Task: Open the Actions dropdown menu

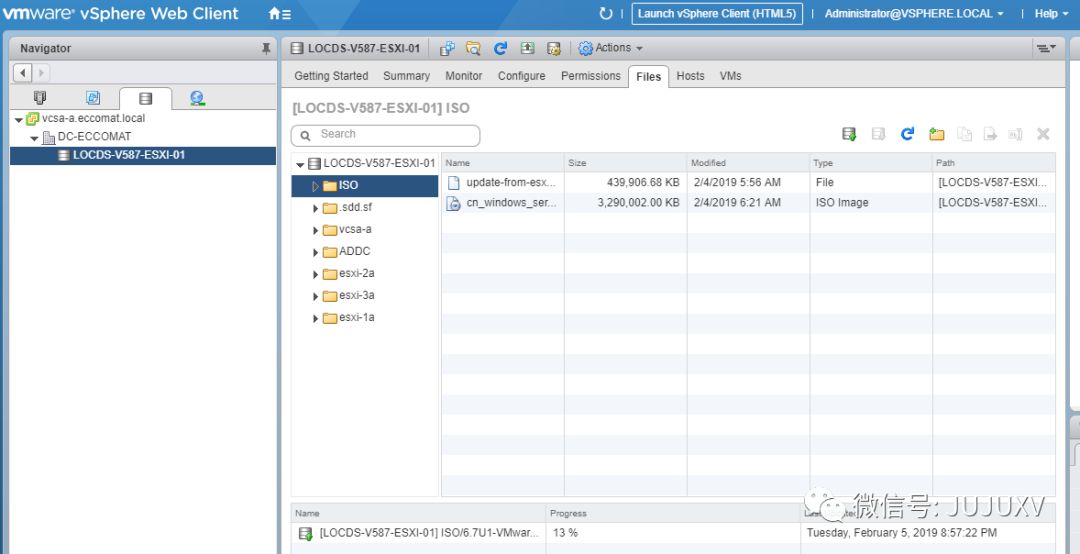Action: [x=610, y=48]
